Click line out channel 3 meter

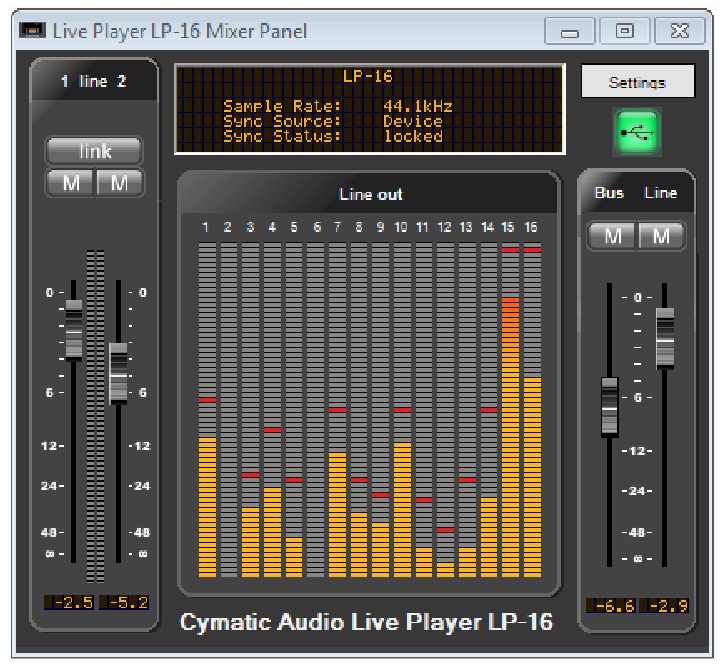tap(250, 410)
